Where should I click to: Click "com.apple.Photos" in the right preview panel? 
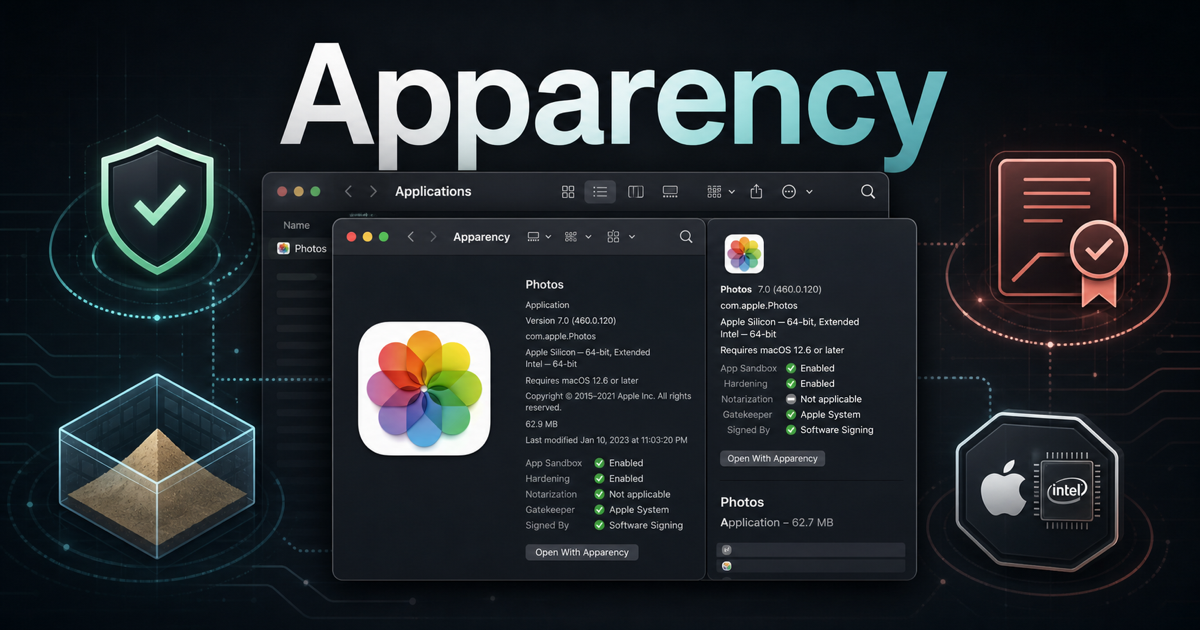(759, 305)
